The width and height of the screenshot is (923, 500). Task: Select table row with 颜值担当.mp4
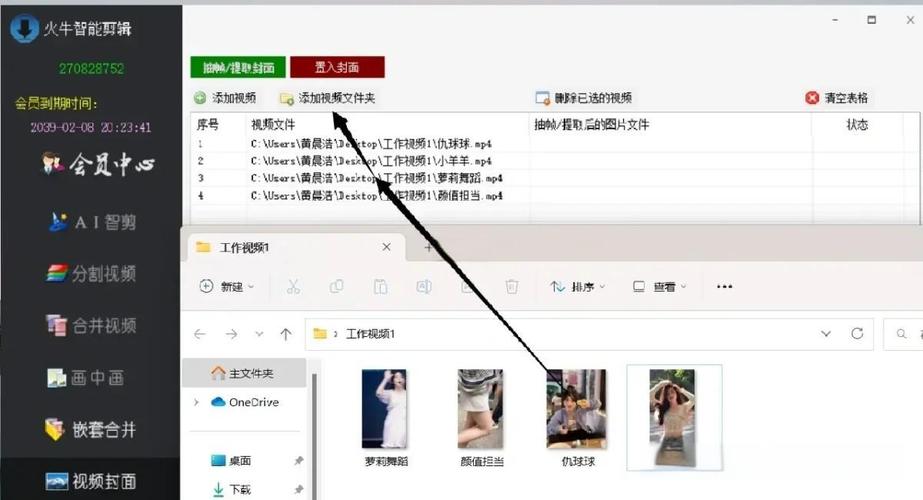tap(553, 196)
